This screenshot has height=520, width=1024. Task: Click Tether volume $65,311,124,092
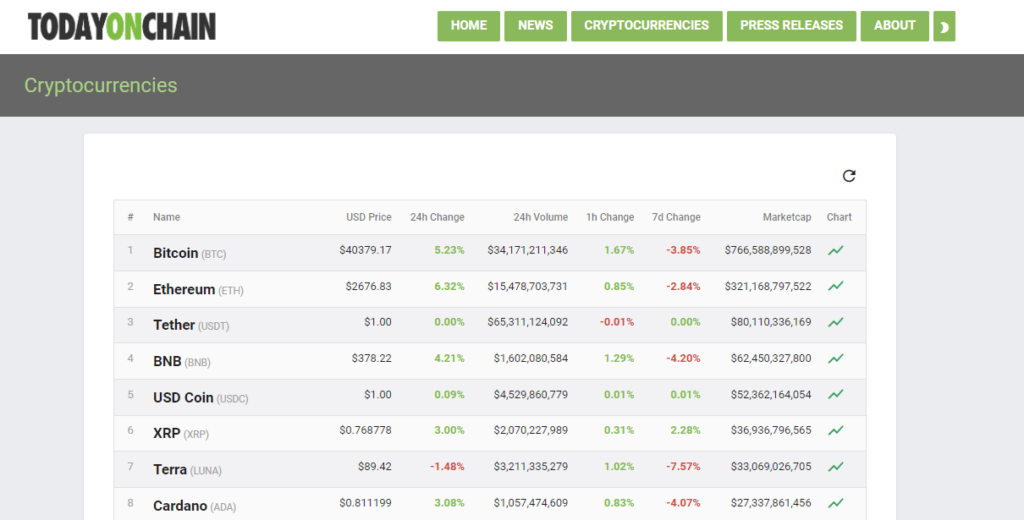tap(528, 322)
